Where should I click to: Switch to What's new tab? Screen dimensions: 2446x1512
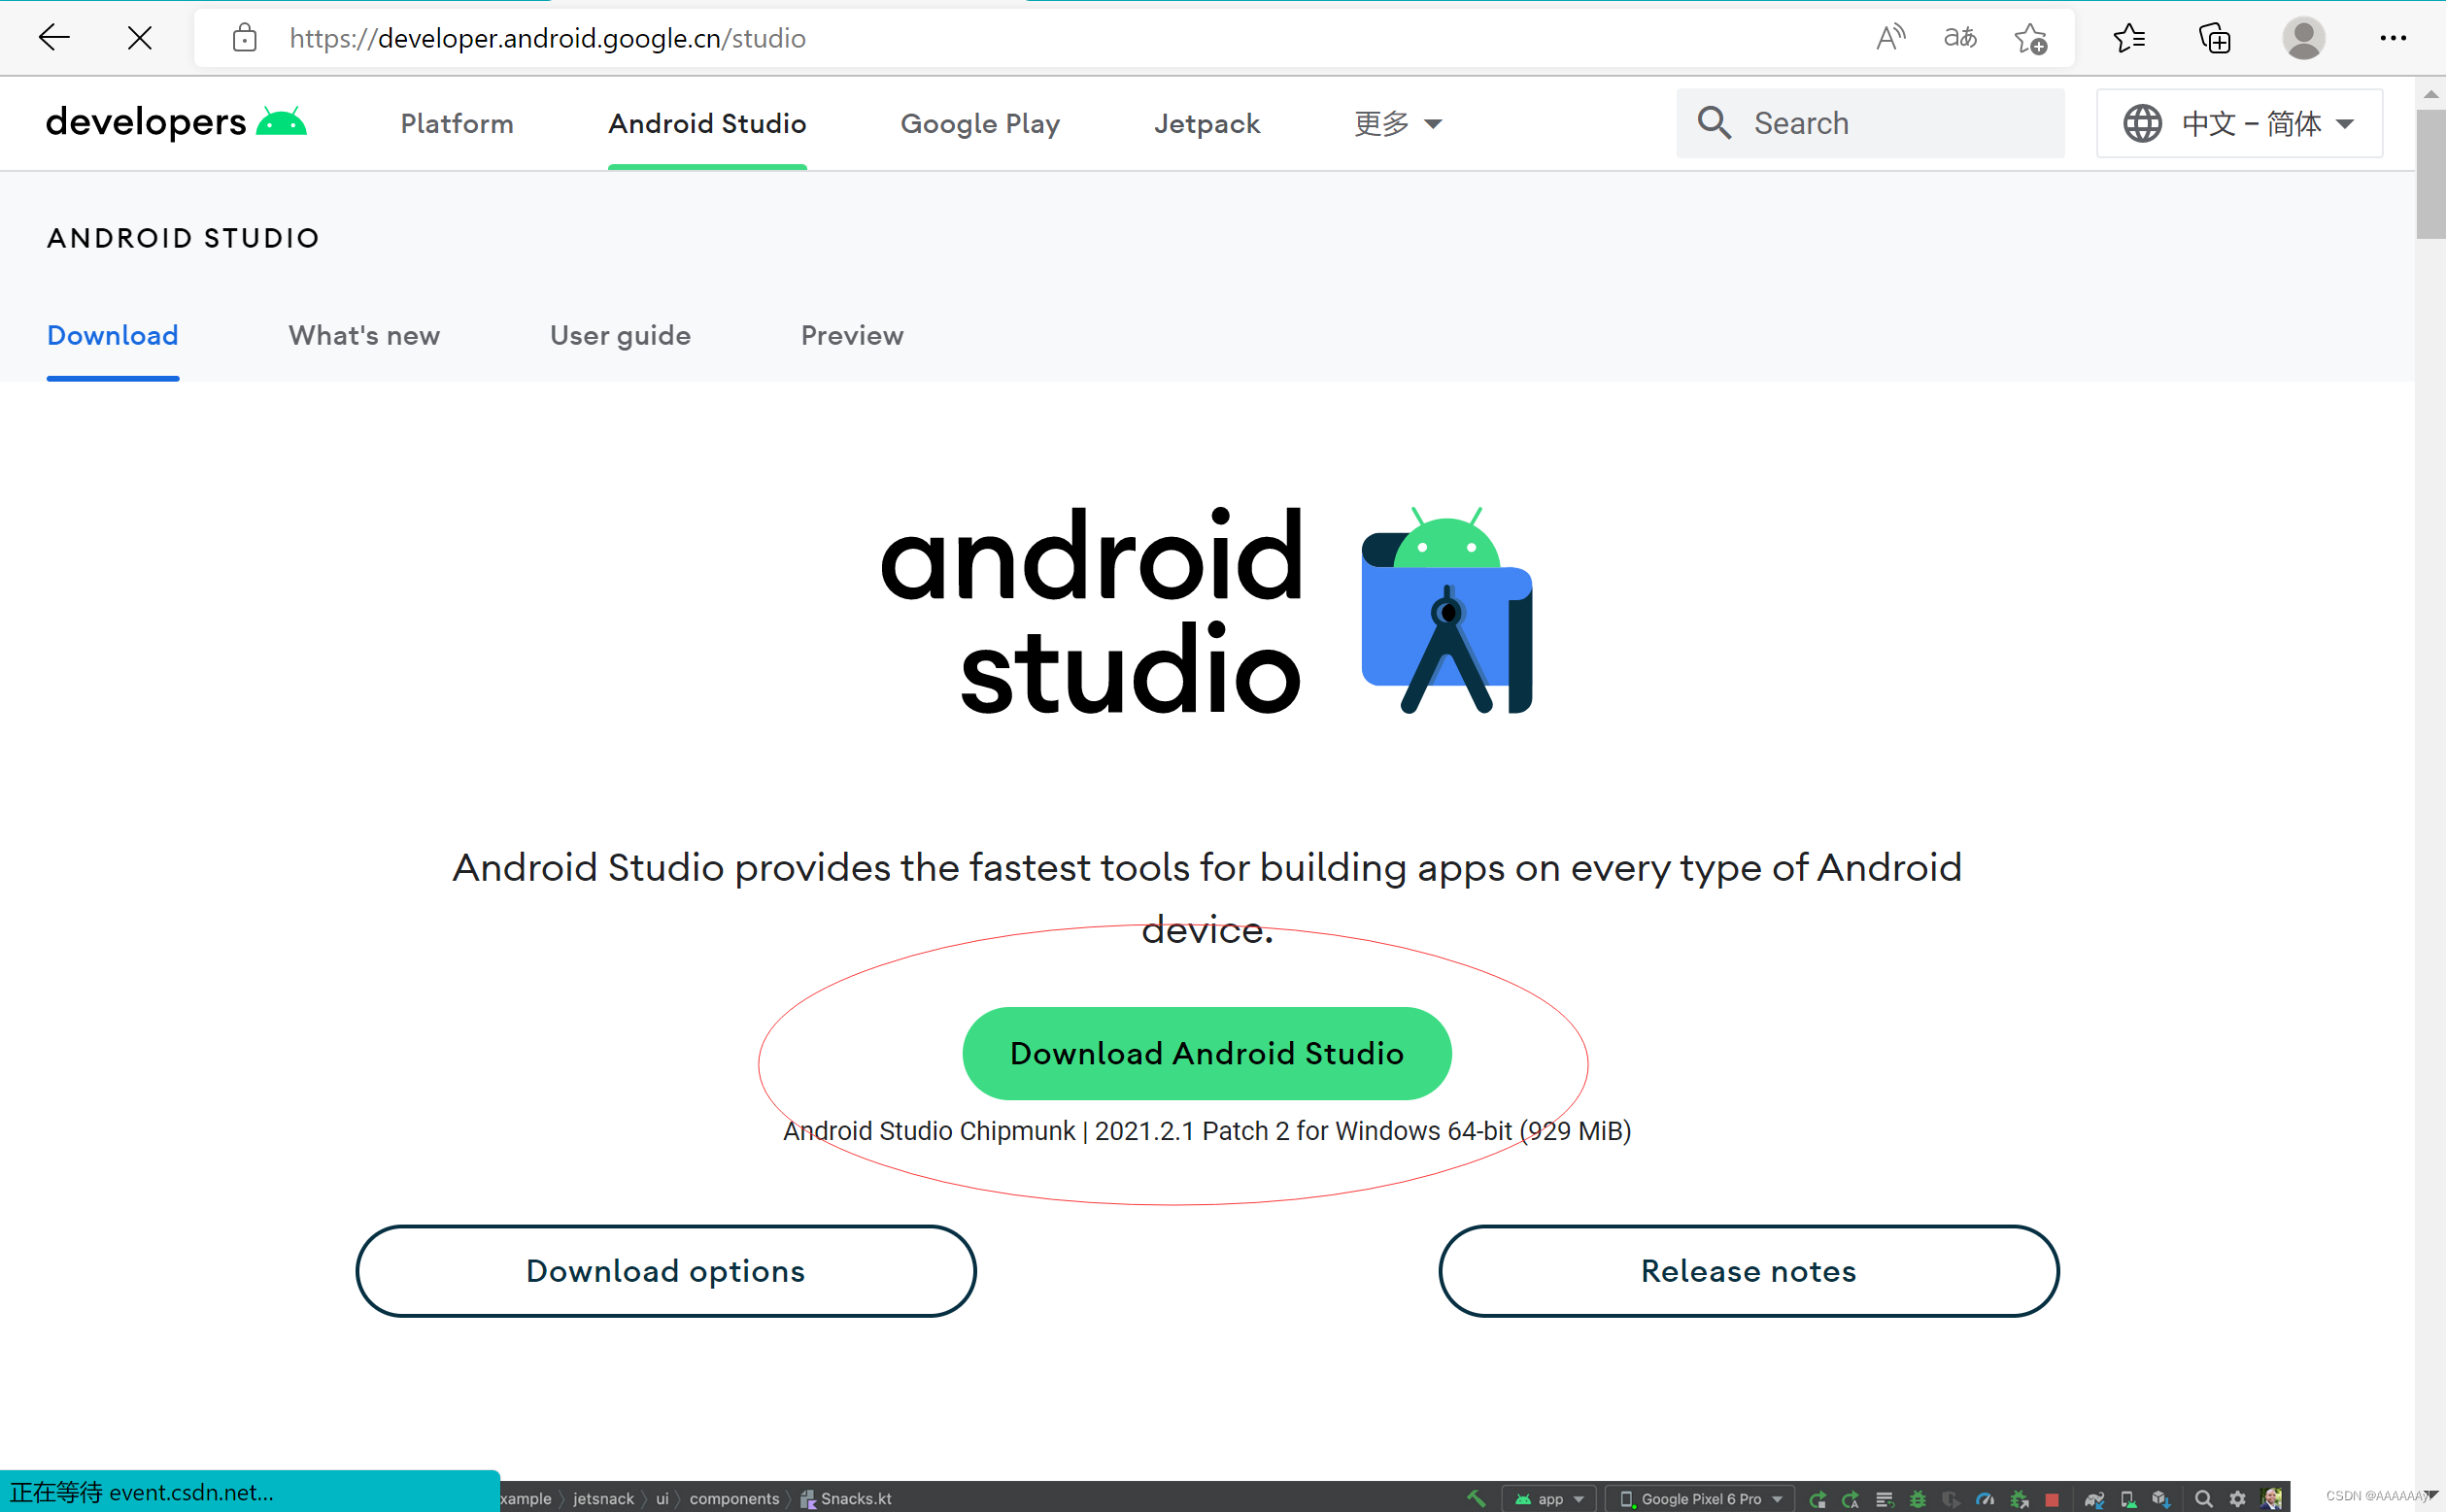point(364,335)
